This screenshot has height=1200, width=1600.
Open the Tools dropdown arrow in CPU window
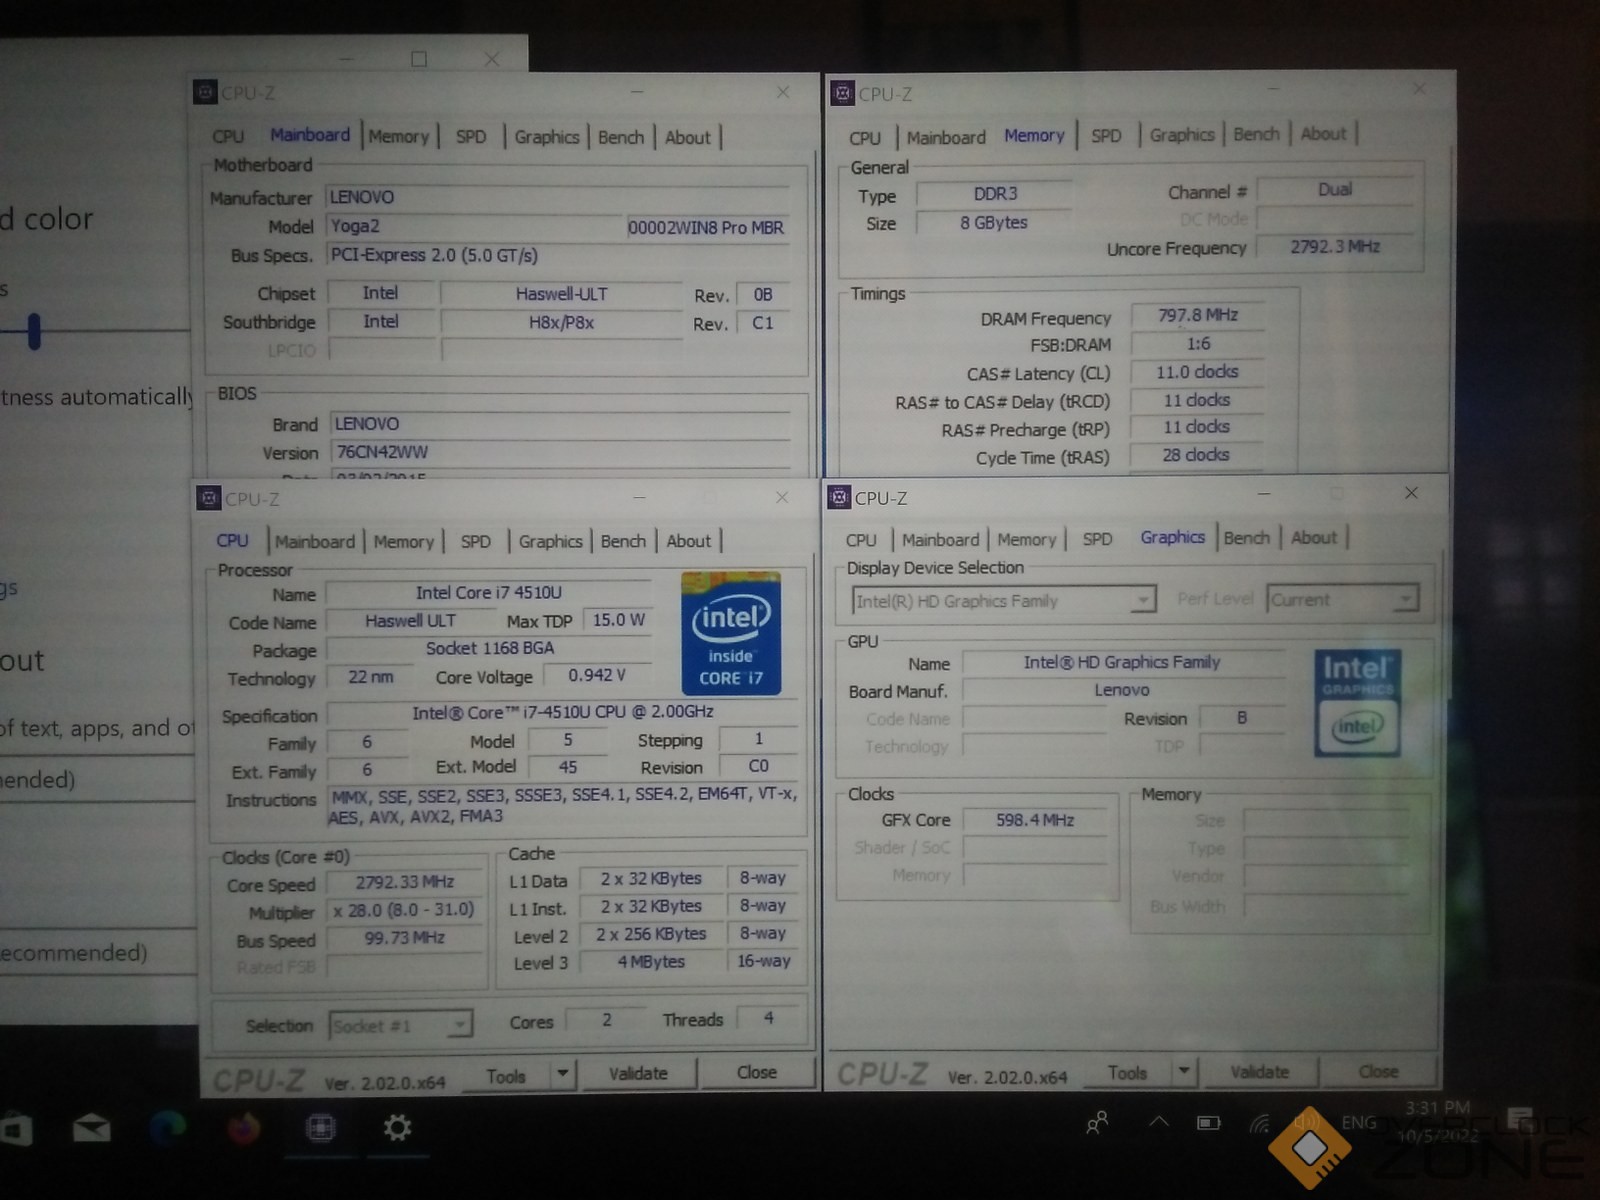pyautogui.click(x=563, y=1073)
